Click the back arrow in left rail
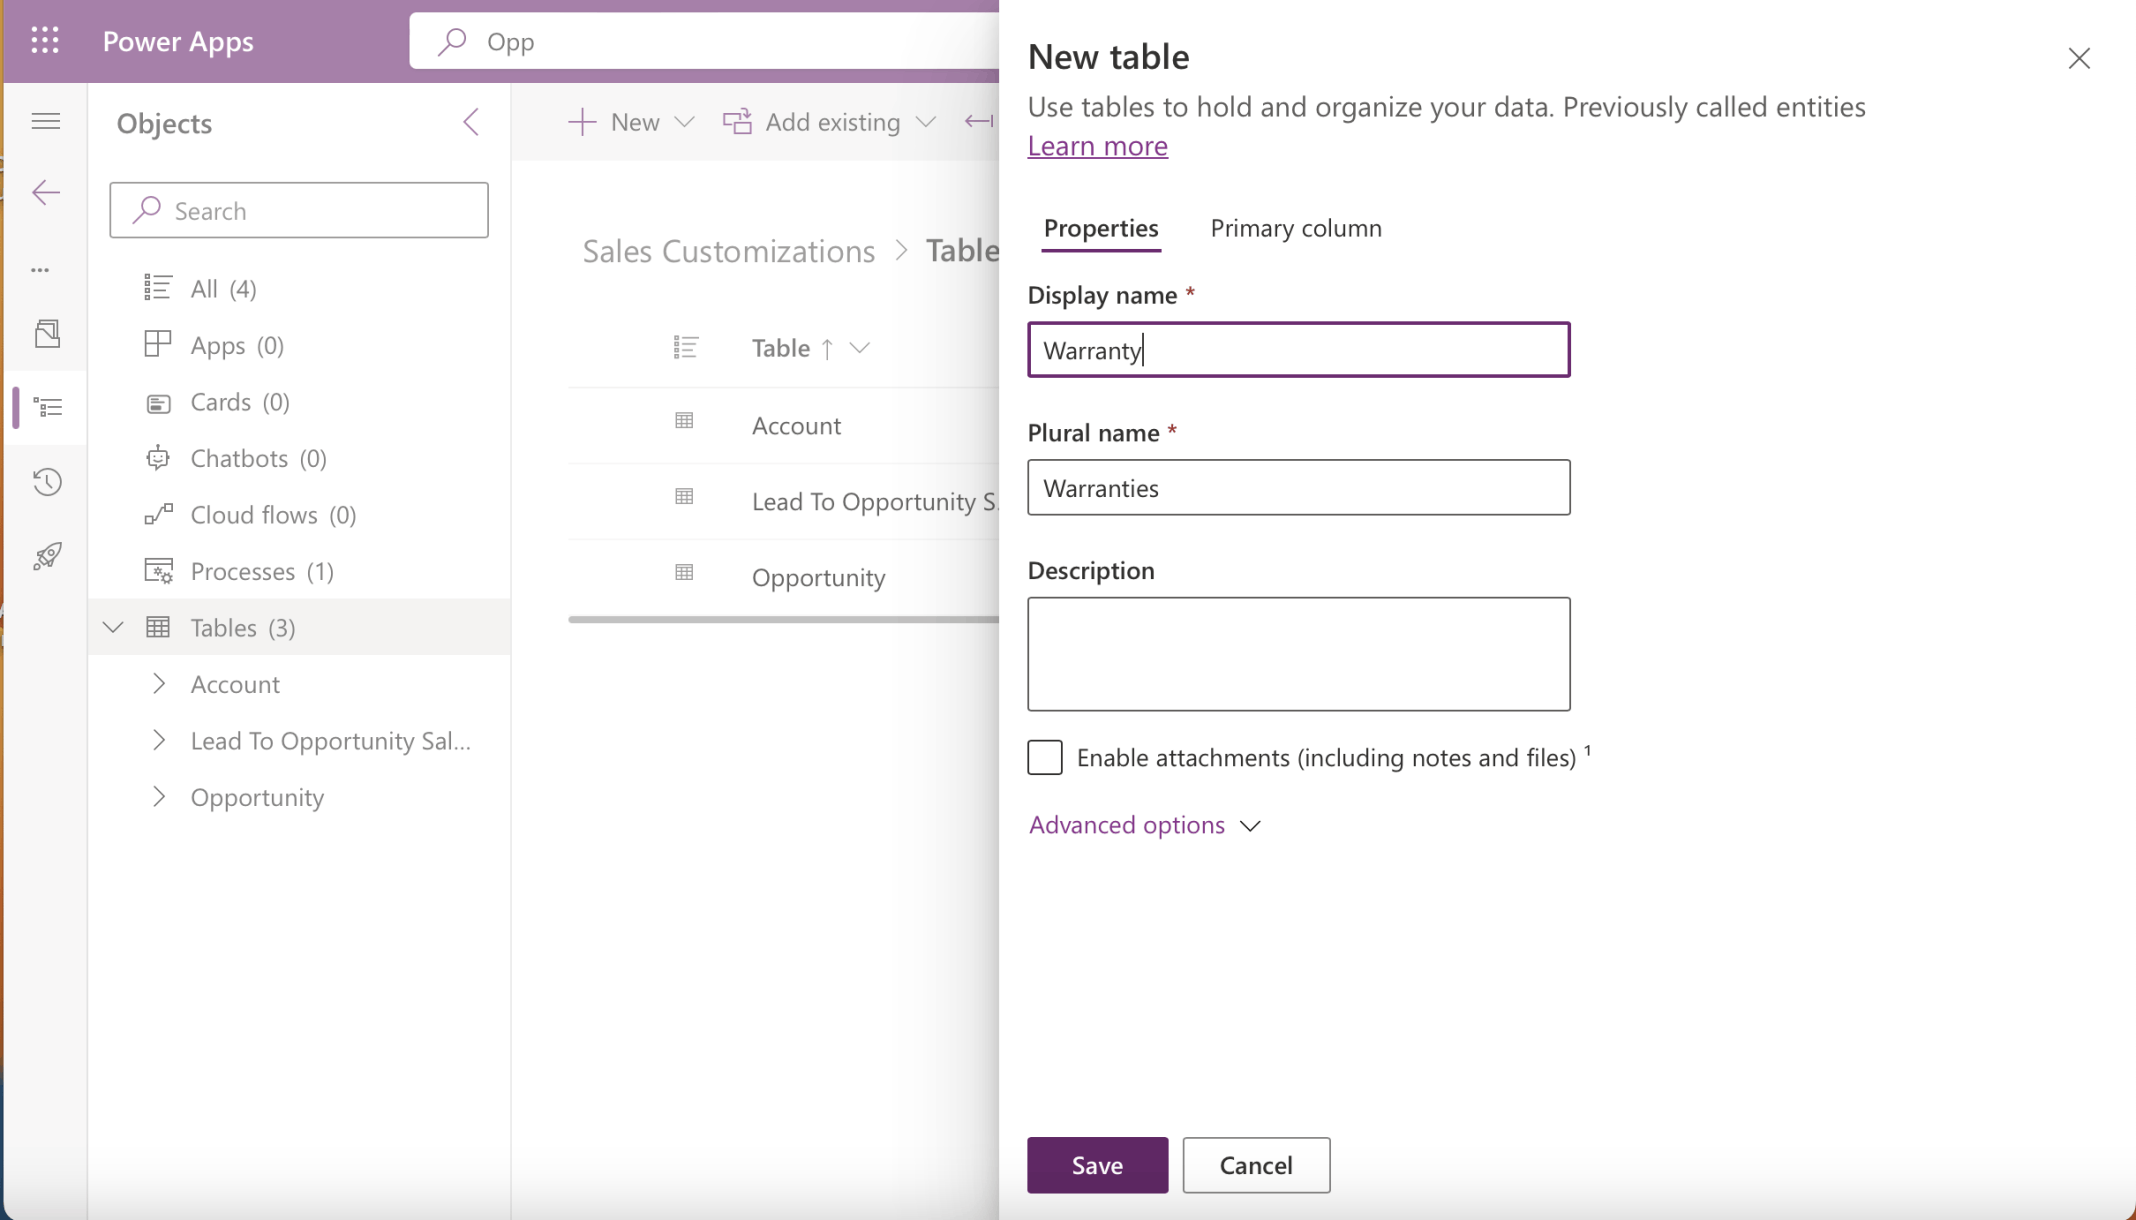The image size is (2136, 1220). (x=46, y=192)
